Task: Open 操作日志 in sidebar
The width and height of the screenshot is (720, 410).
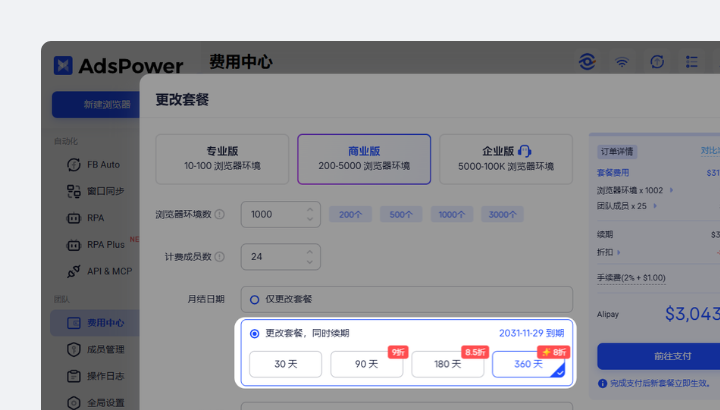Action: (96, 376)
